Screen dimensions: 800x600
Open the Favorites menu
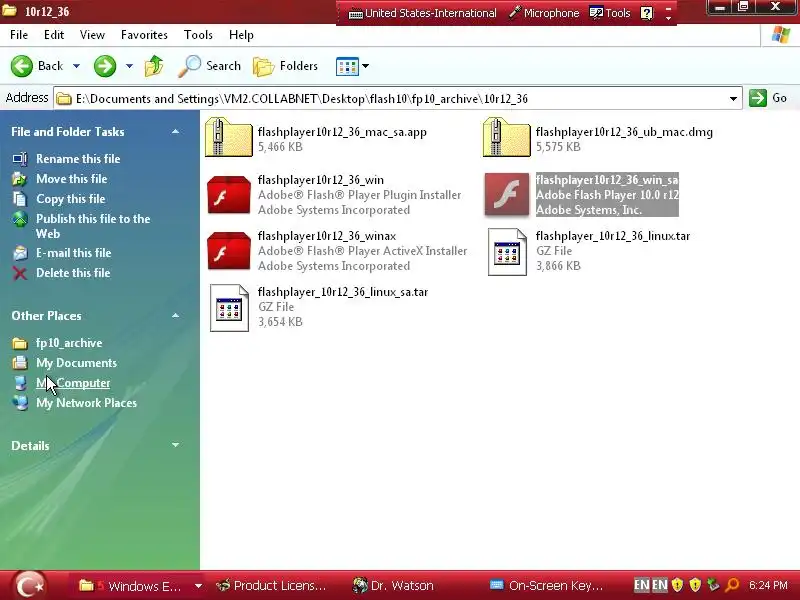click(x=144, y=35)
